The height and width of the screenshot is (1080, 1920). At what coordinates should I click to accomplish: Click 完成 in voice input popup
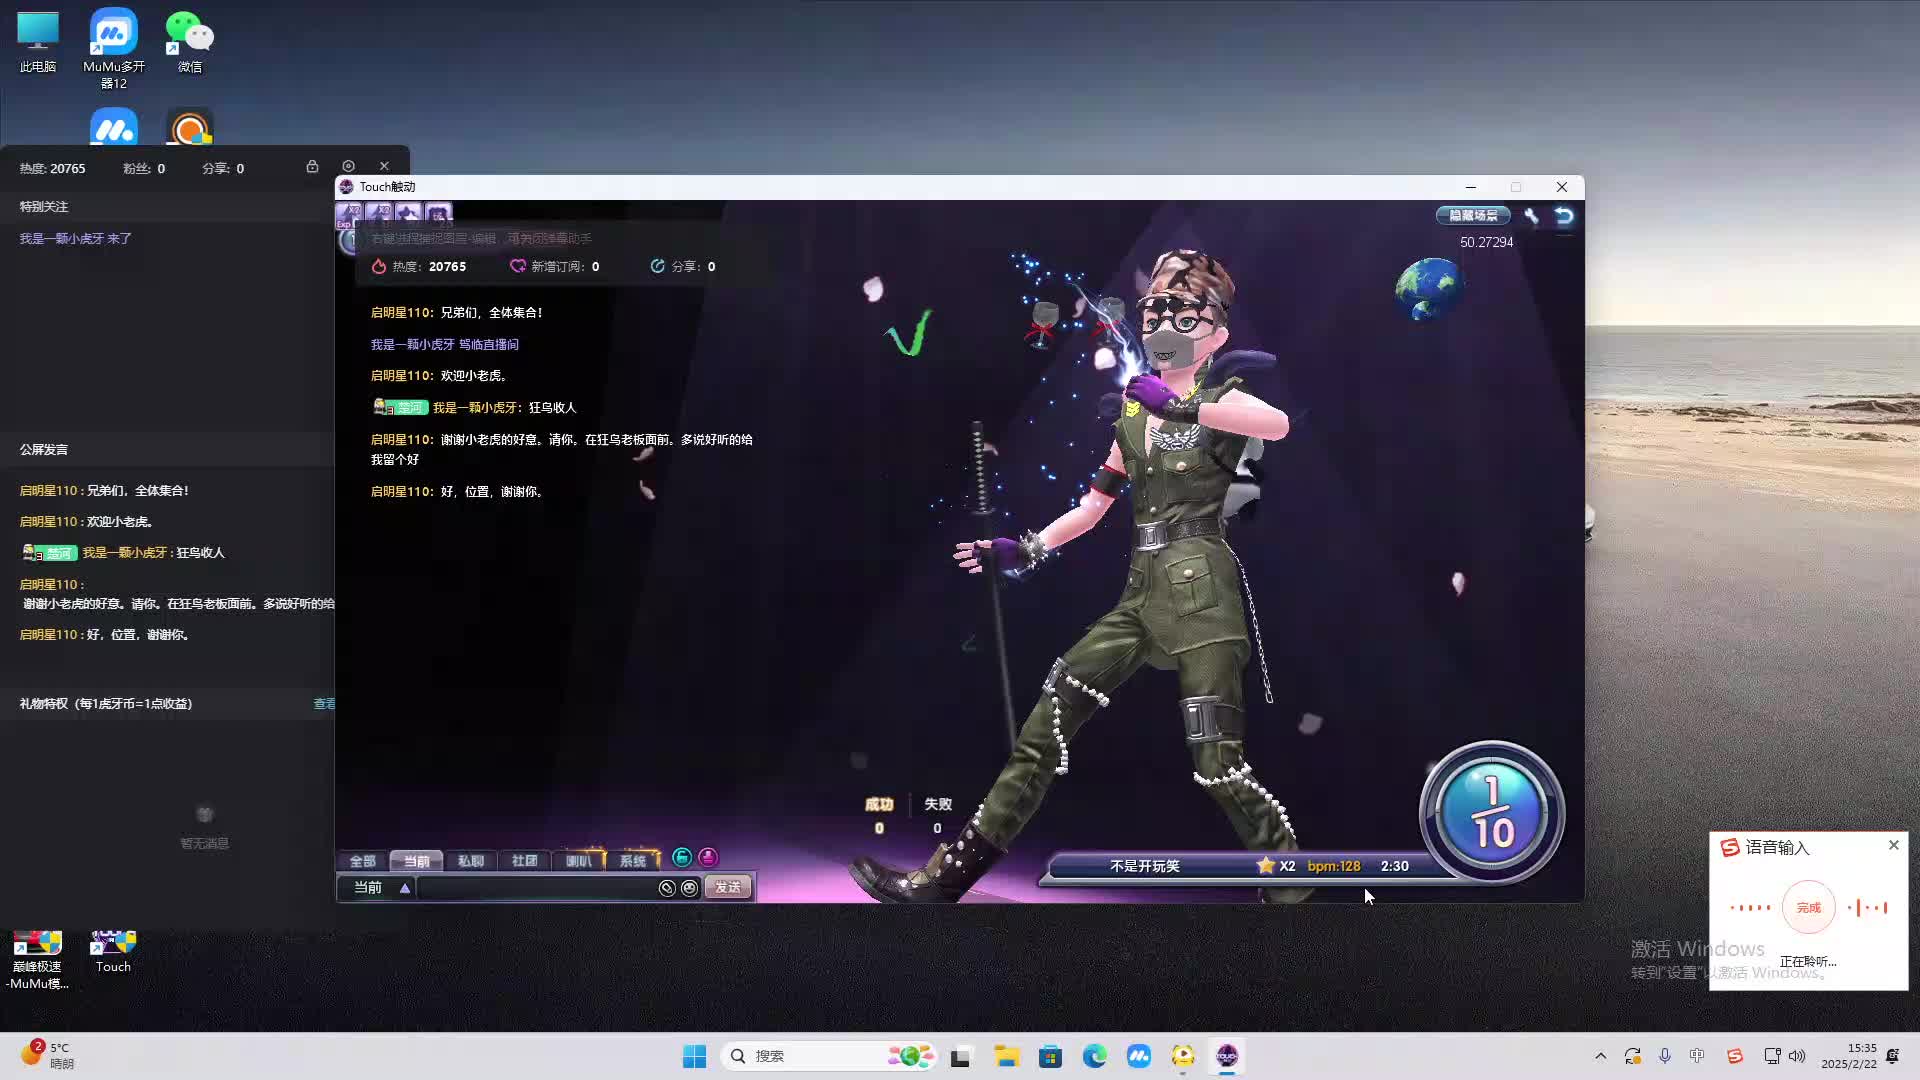tap(1808, 908)
